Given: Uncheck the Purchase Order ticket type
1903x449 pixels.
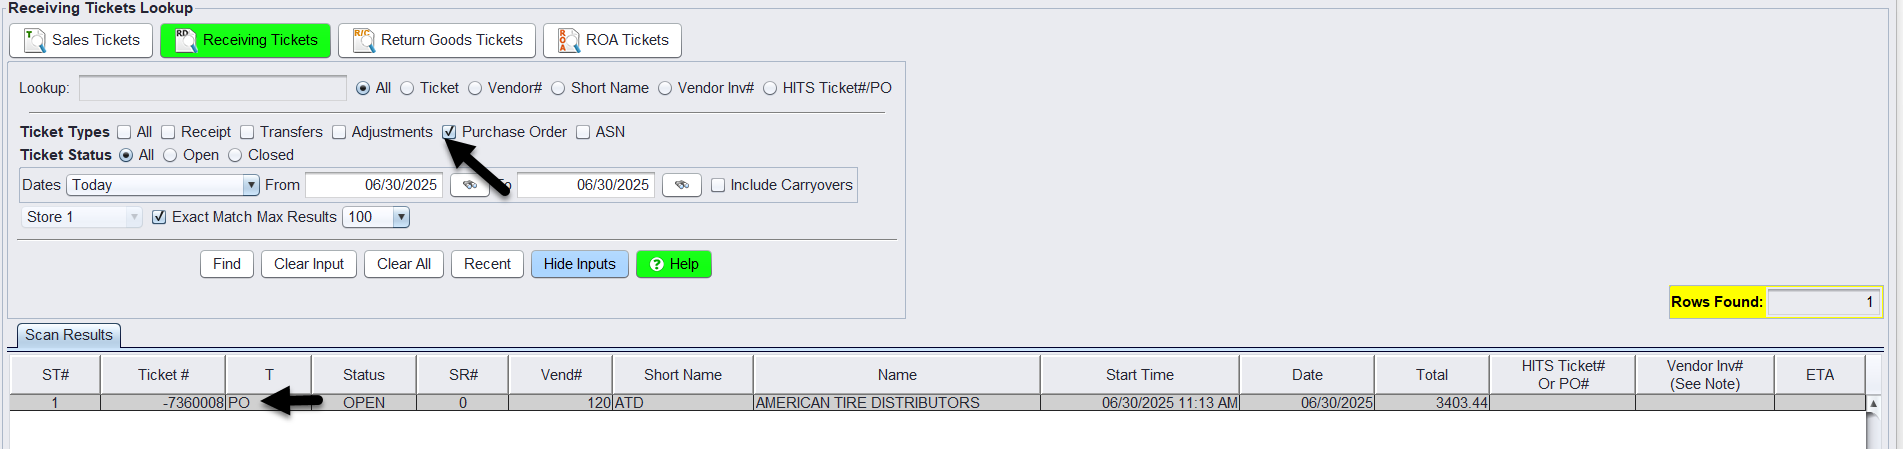Looking at the screenshot, I should click(x=450, y=132).
